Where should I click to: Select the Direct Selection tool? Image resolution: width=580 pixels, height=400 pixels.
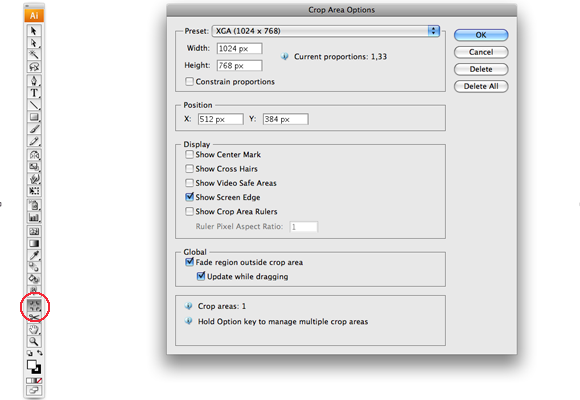pyautogui.click(x=34, y=43)
